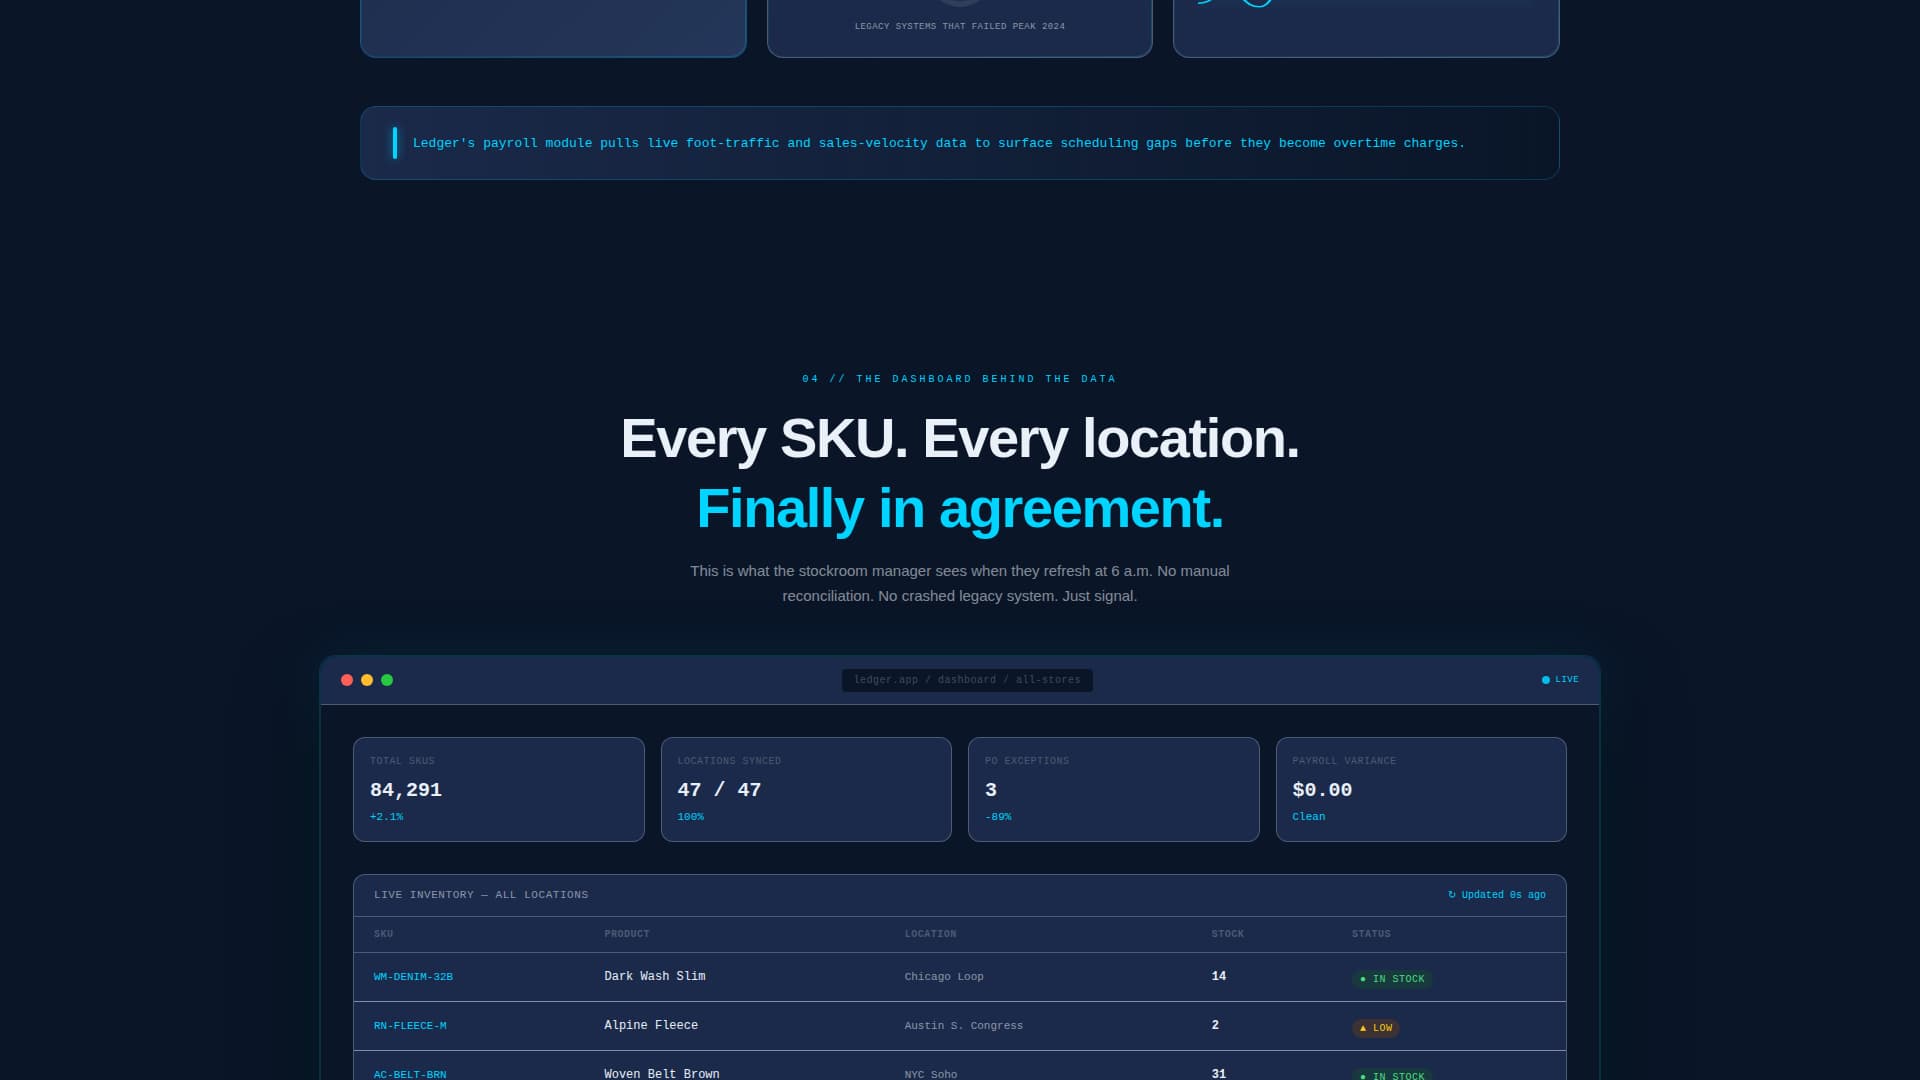Open the Locations Synced 47 / 47 card
The height and width of the screenshot is (1080, 1920).
(x=806, y=789)
